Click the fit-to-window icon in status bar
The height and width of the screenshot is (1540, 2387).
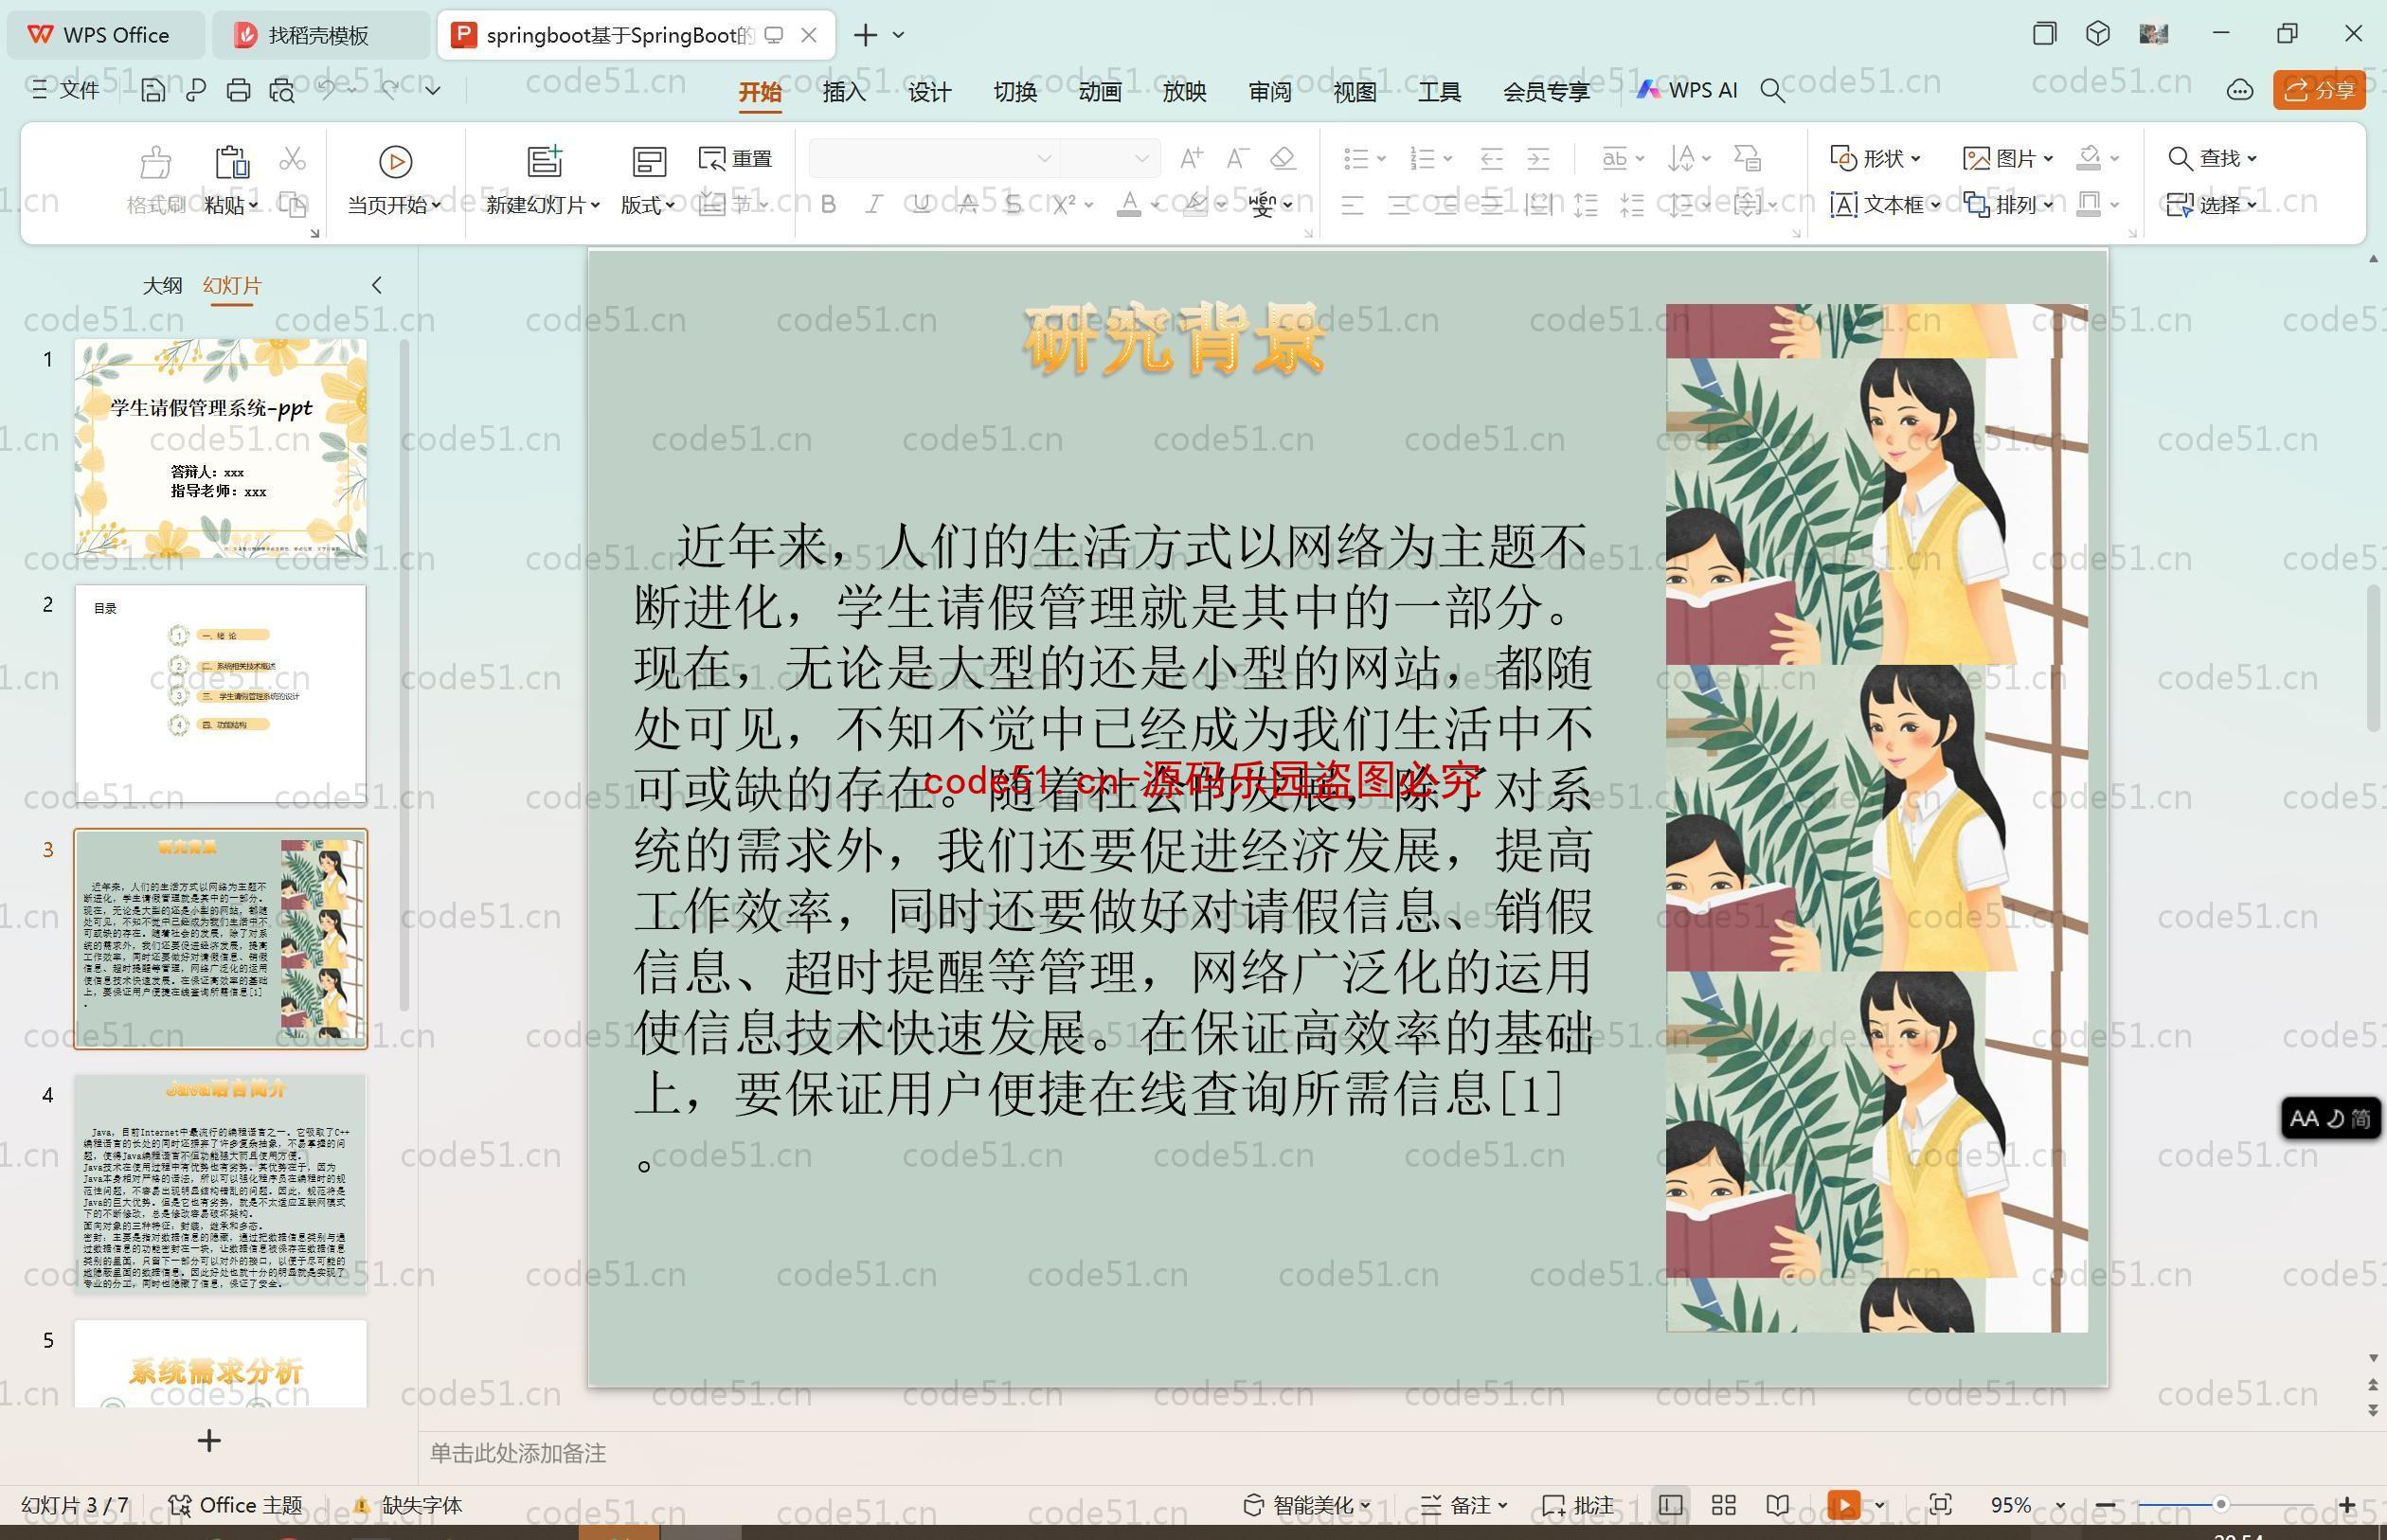pyautogui.click(x=1940, y=1505)
